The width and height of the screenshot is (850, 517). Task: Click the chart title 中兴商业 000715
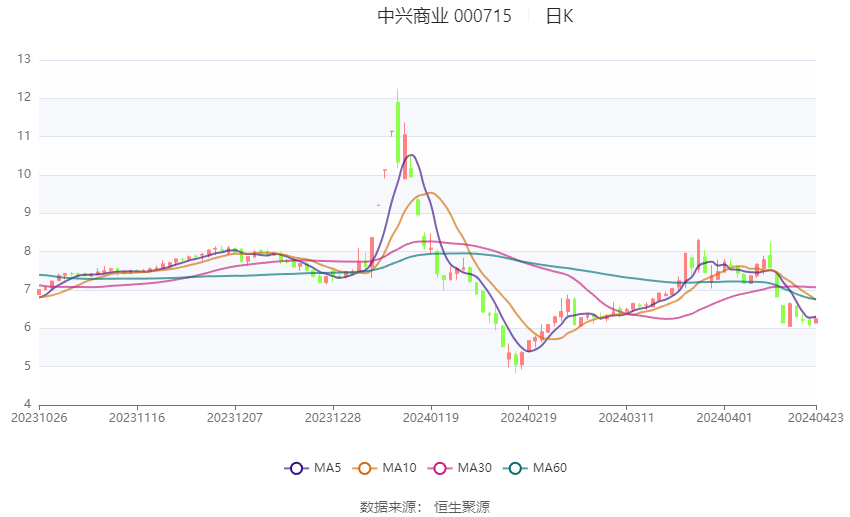[x=444, y=16]
